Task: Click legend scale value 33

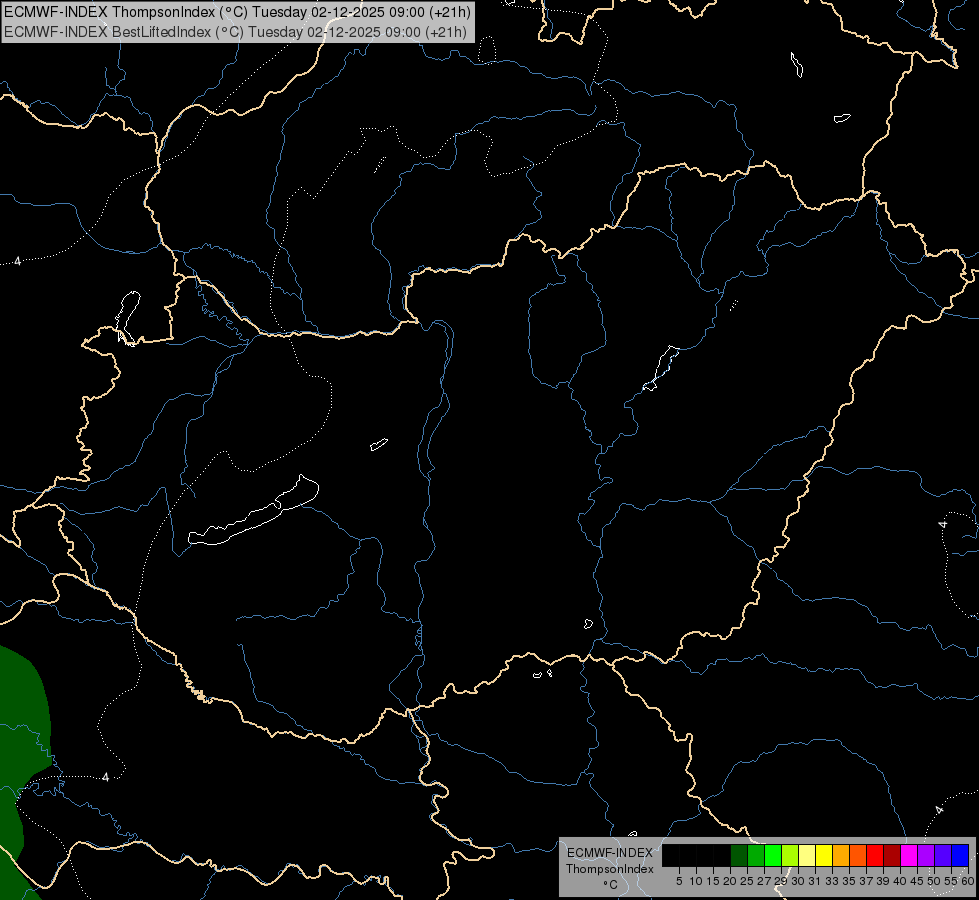Action: point(832,881)
